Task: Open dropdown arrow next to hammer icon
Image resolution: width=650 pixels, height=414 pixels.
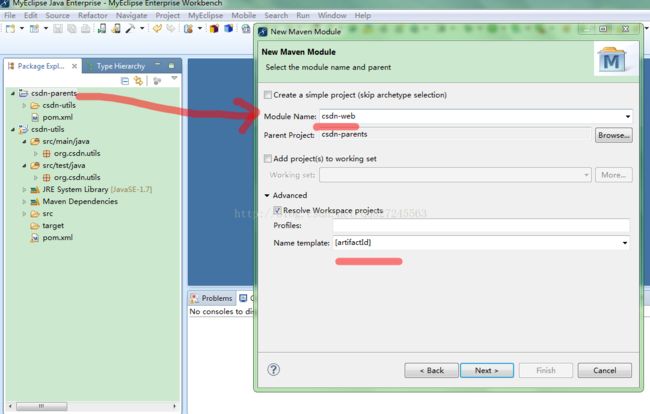Action: pos(142,29)
